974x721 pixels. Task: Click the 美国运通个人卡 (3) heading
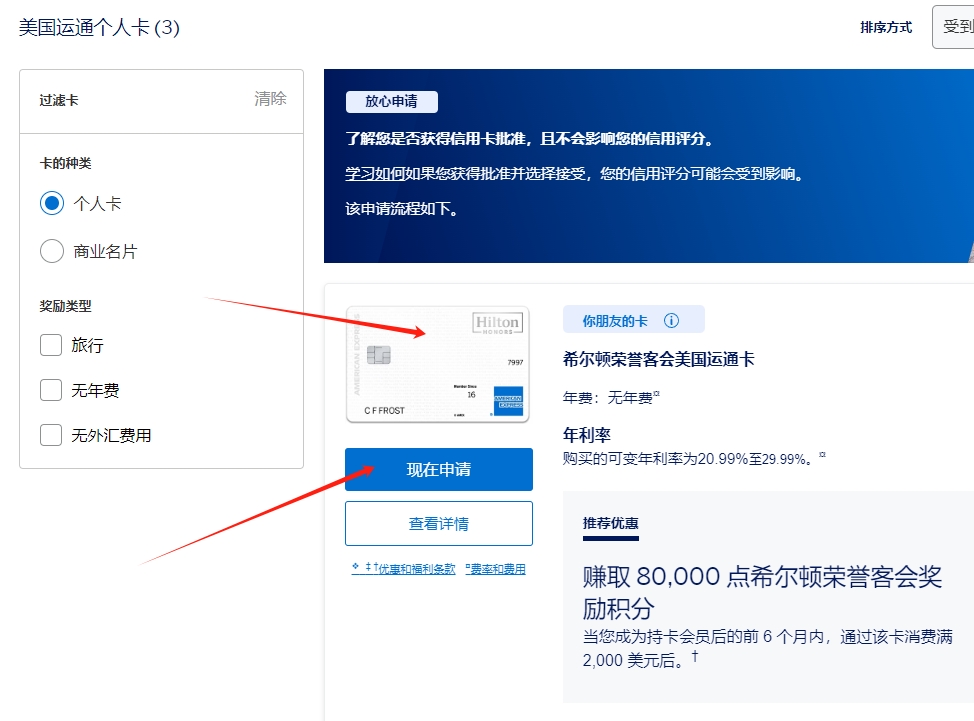[99, 27]
